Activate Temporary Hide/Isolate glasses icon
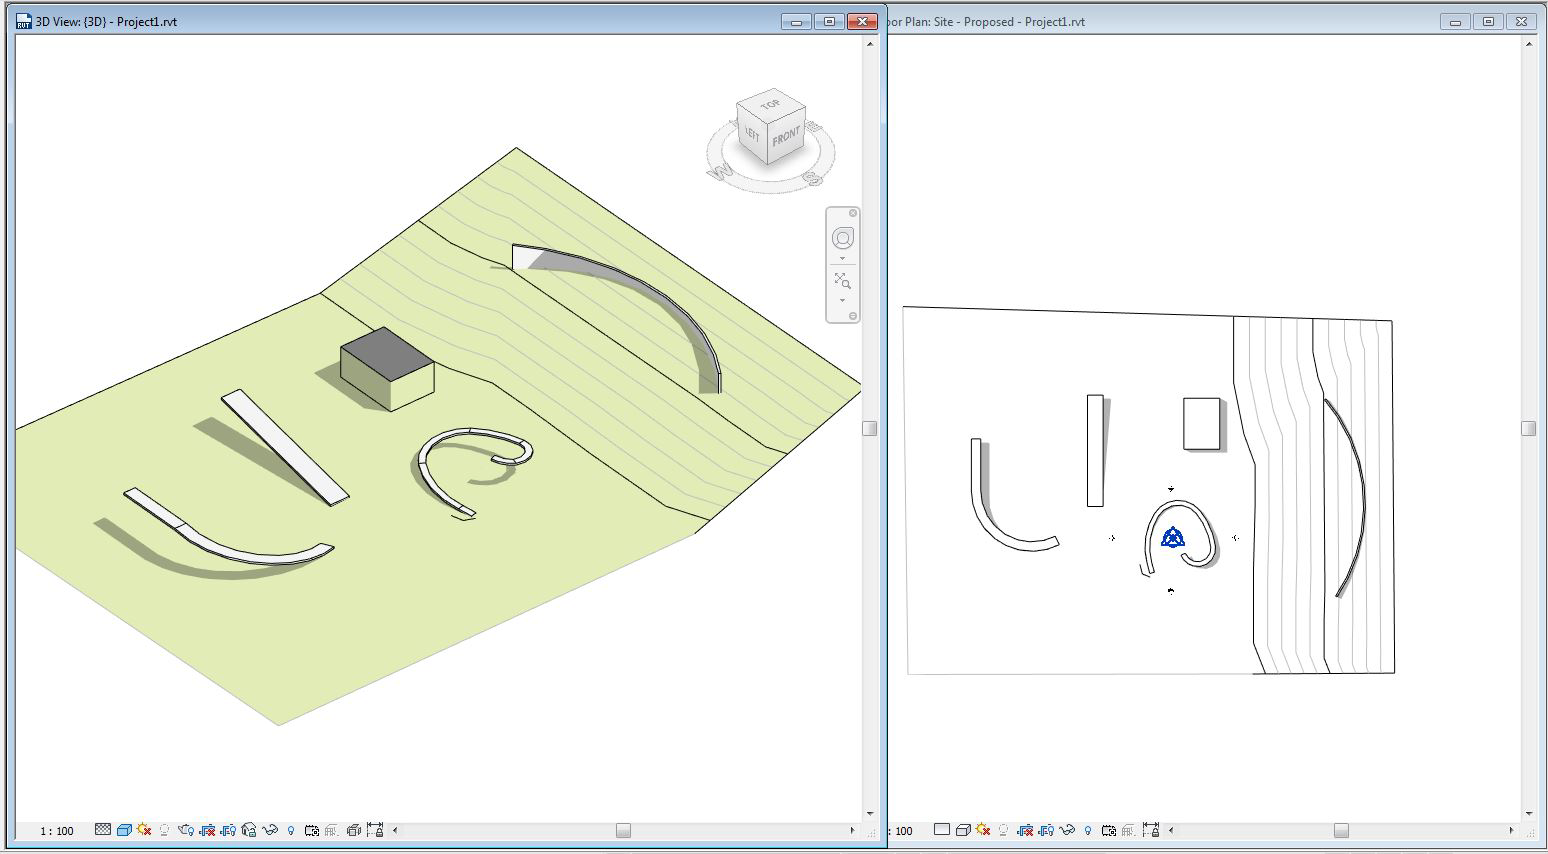The width and height of the screenshot is (1548, 854). (268, 830)
